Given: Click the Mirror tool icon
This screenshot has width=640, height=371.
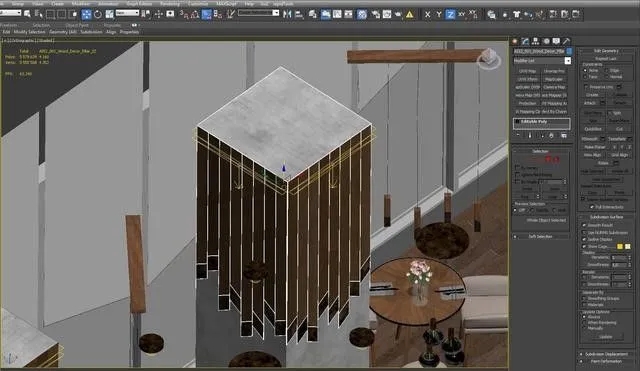Looking at the screenshot, I should (287, 15).
